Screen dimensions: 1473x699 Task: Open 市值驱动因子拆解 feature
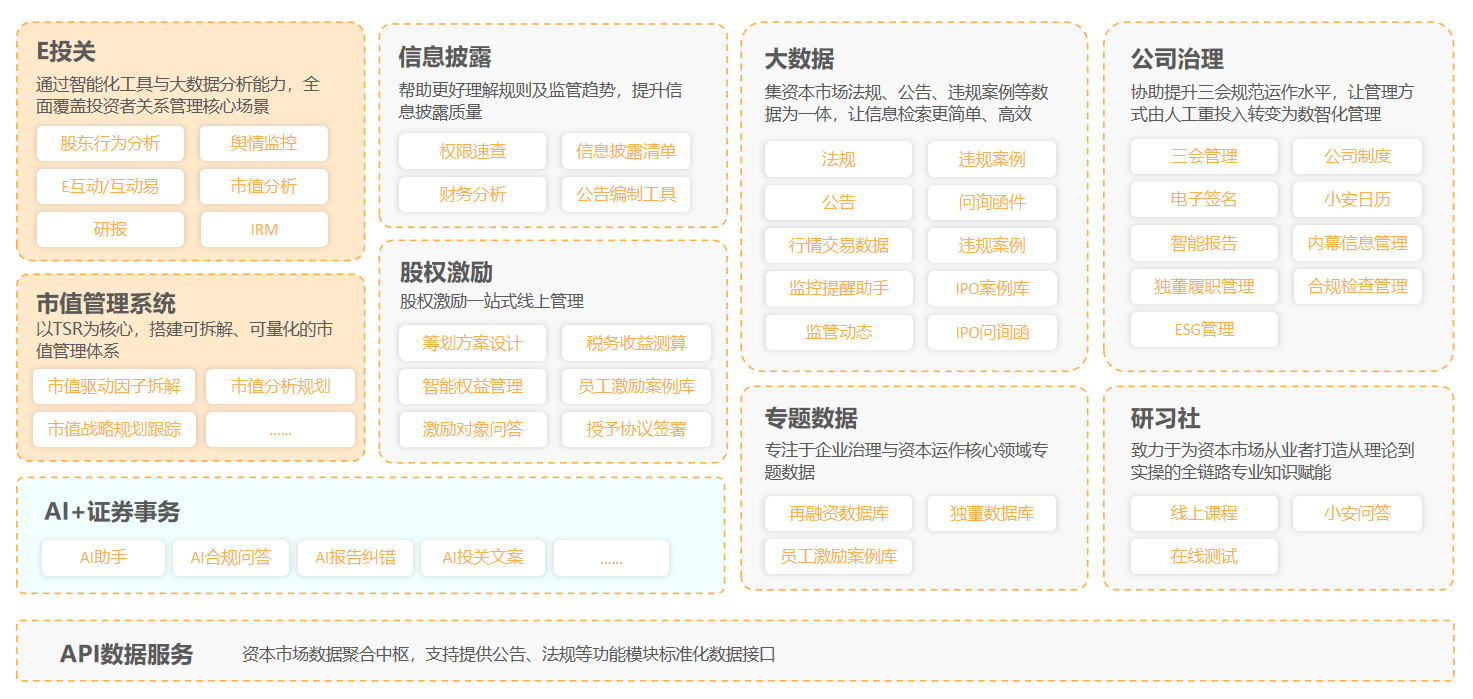[114, 386]
